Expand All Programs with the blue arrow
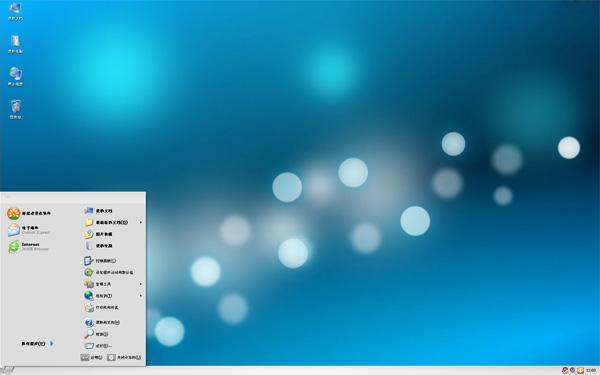 click(52, 344)
